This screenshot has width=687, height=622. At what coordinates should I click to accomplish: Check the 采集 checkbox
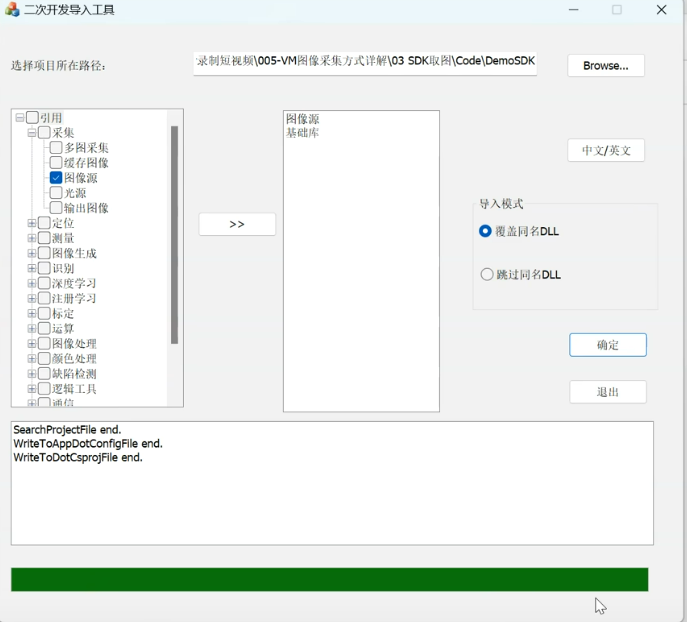coord(44,132)
